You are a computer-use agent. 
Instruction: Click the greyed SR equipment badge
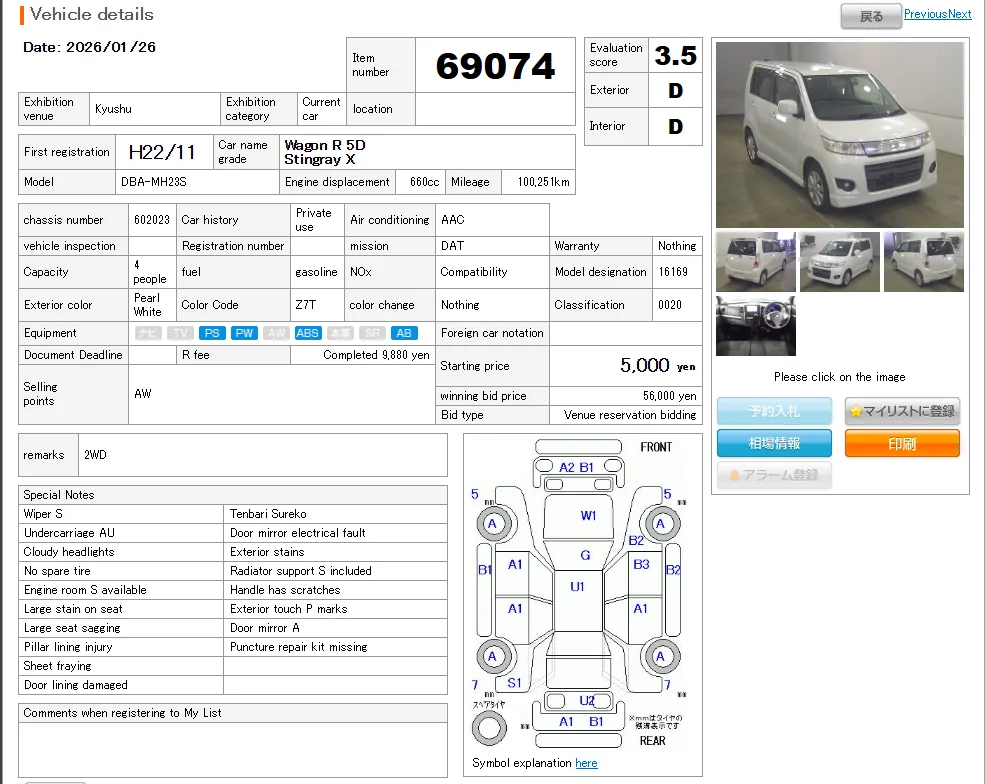tap(372, 333)
